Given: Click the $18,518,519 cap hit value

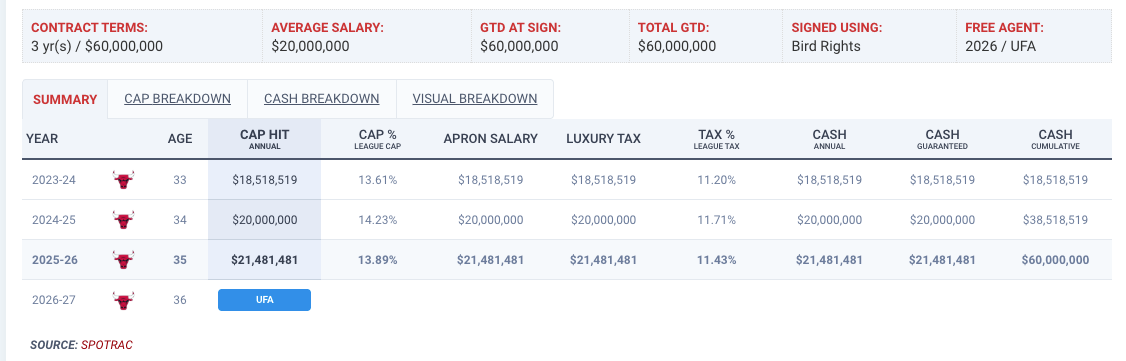Looking at the screenshot, I should (x=264, y=180).
